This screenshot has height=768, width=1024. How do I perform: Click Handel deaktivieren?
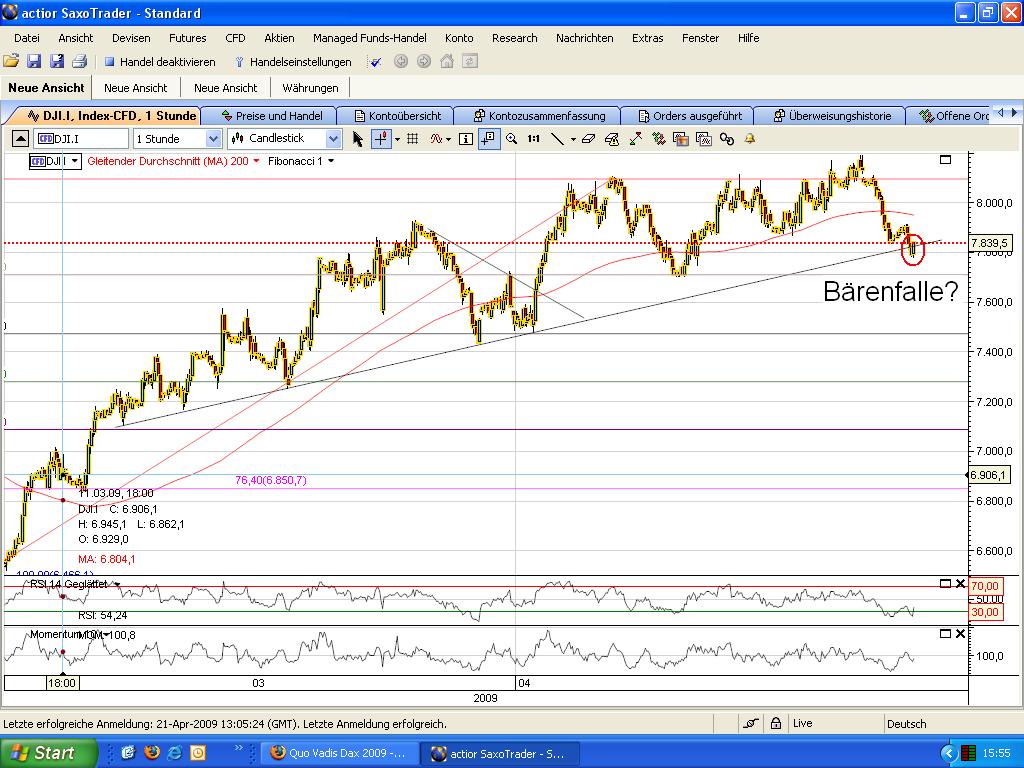(166, 61)
